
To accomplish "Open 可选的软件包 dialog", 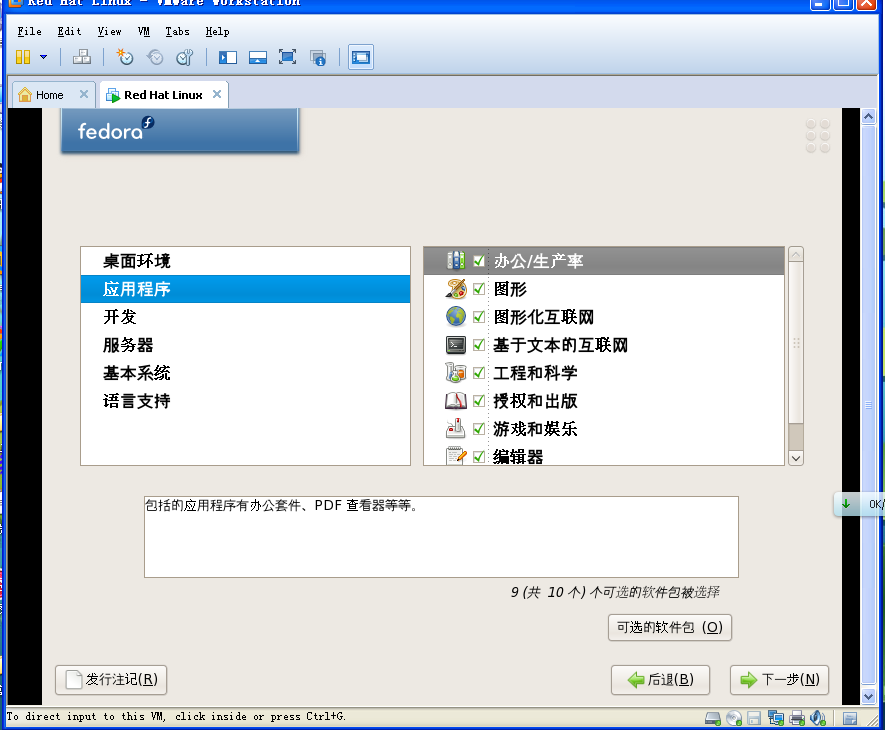I will [x=669, y=628].
